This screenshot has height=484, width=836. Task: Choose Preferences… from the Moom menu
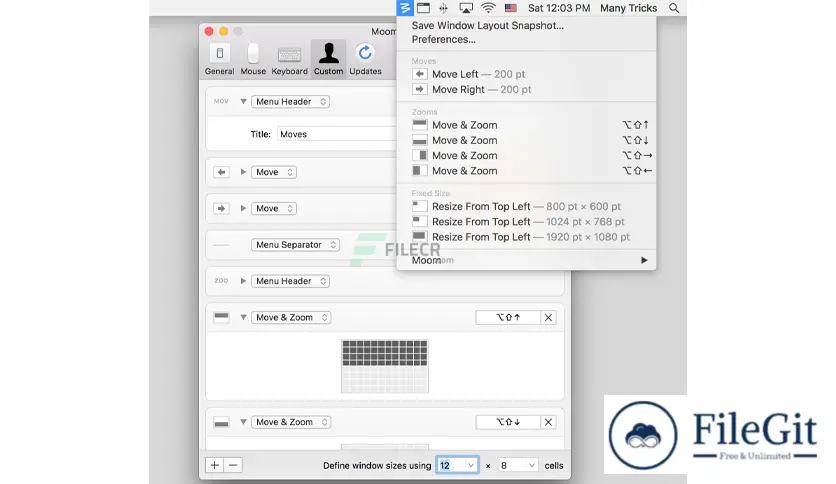point(443,39)
